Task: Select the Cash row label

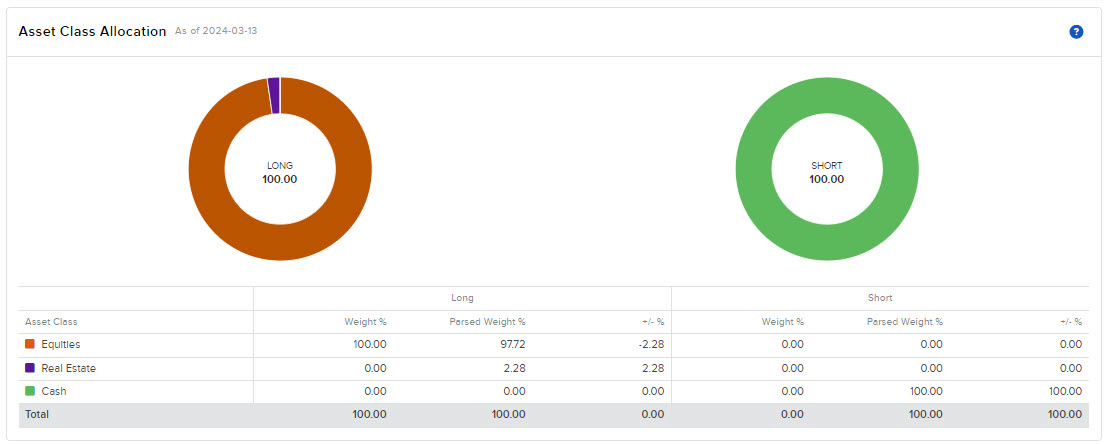Action: [x=54, y=391]
